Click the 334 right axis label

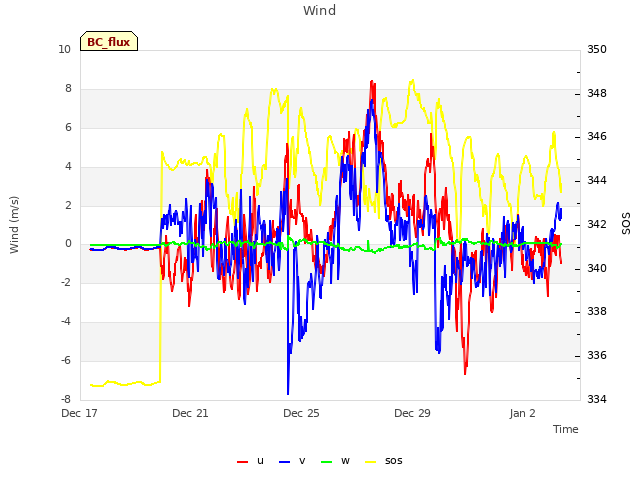point(597,399)
